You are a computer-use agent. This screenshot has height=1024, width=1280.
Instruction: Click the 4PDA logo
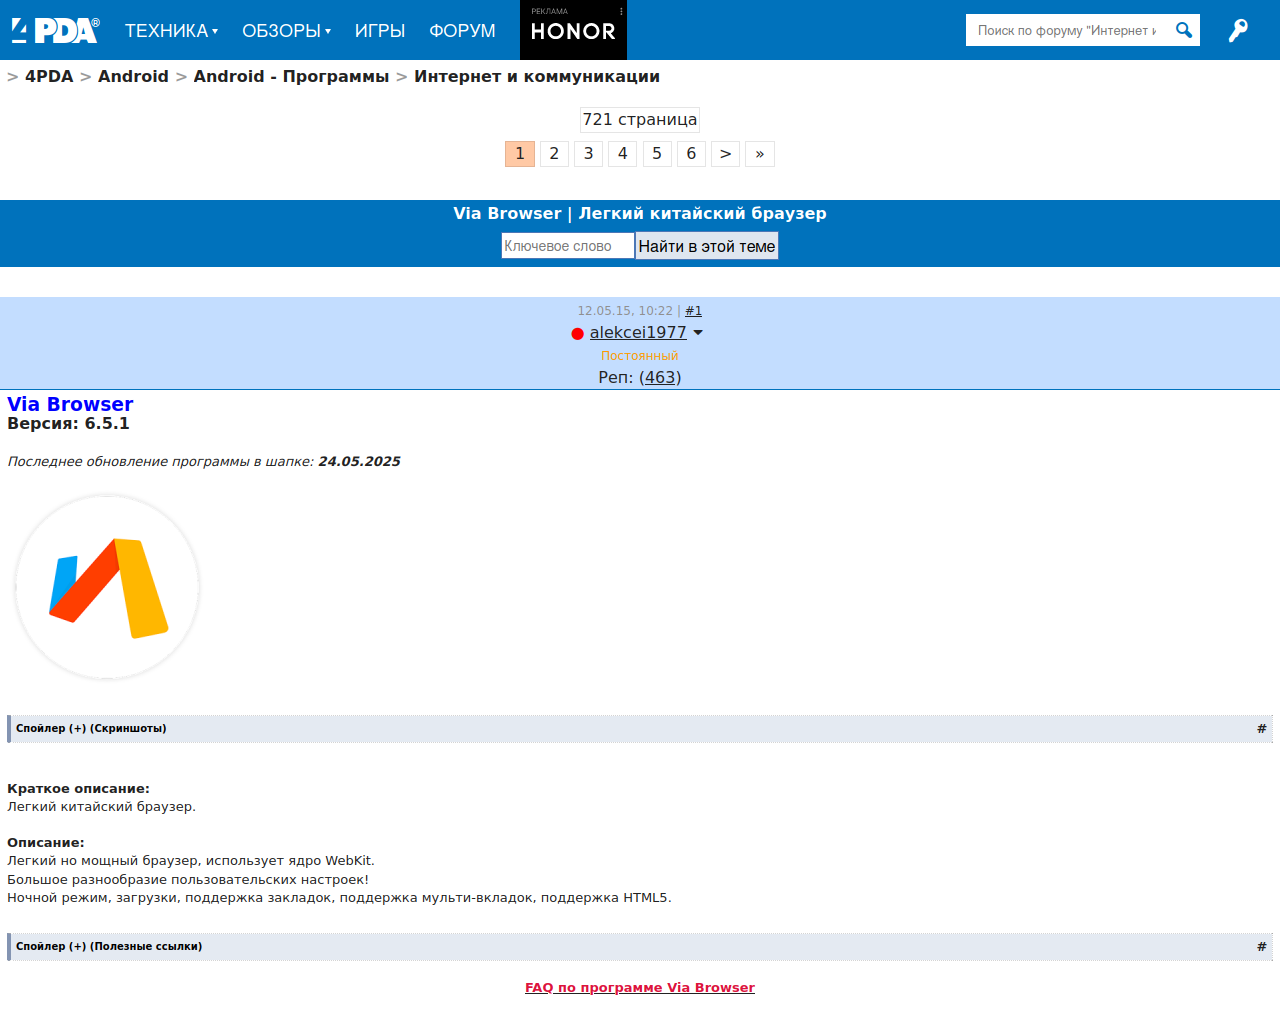point(55,30)
